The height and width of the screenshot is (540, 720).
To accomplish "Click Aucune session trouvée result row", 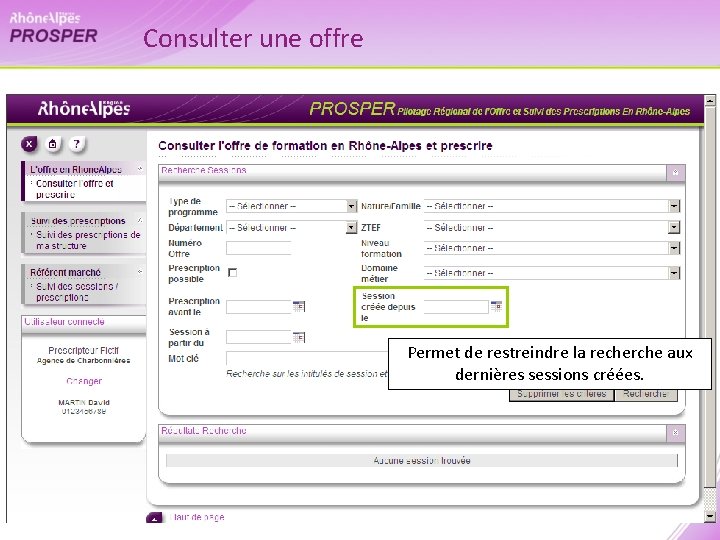I will pos(422,461).
